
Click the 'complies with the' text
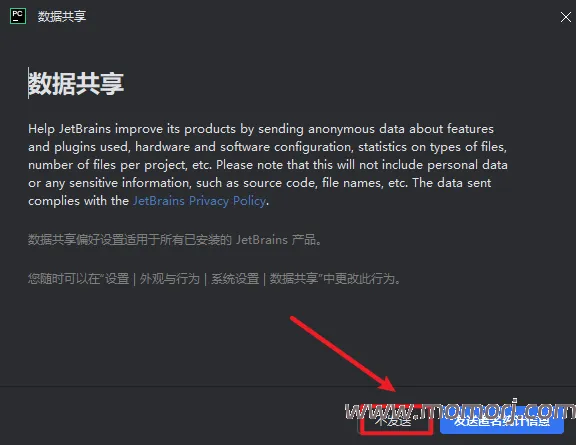click(x=78, y=201)
